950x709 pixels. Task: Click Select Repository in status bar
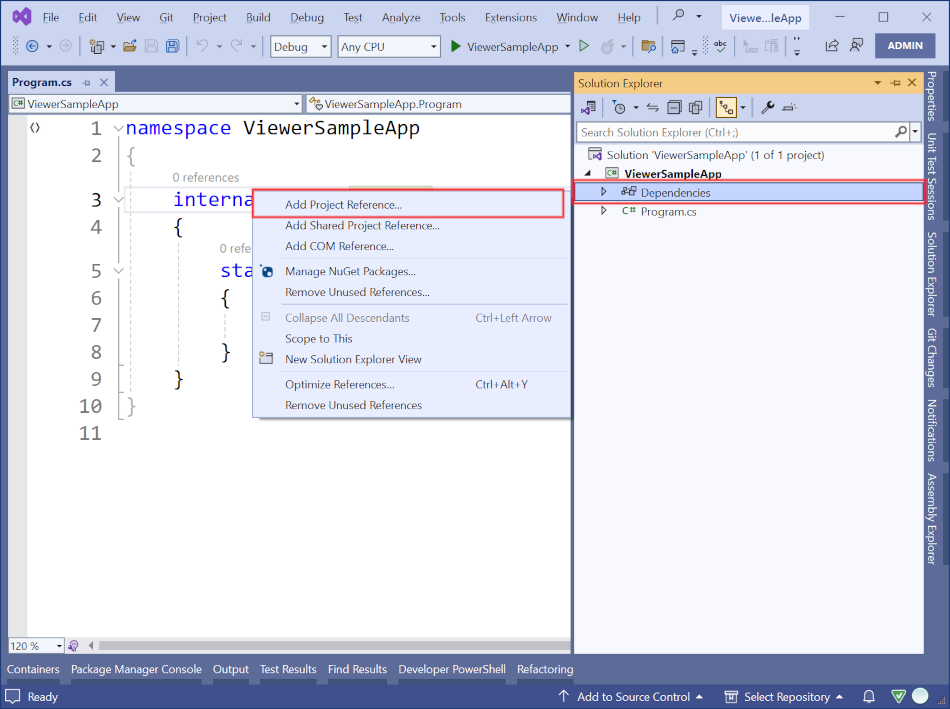tap(784, 696)
